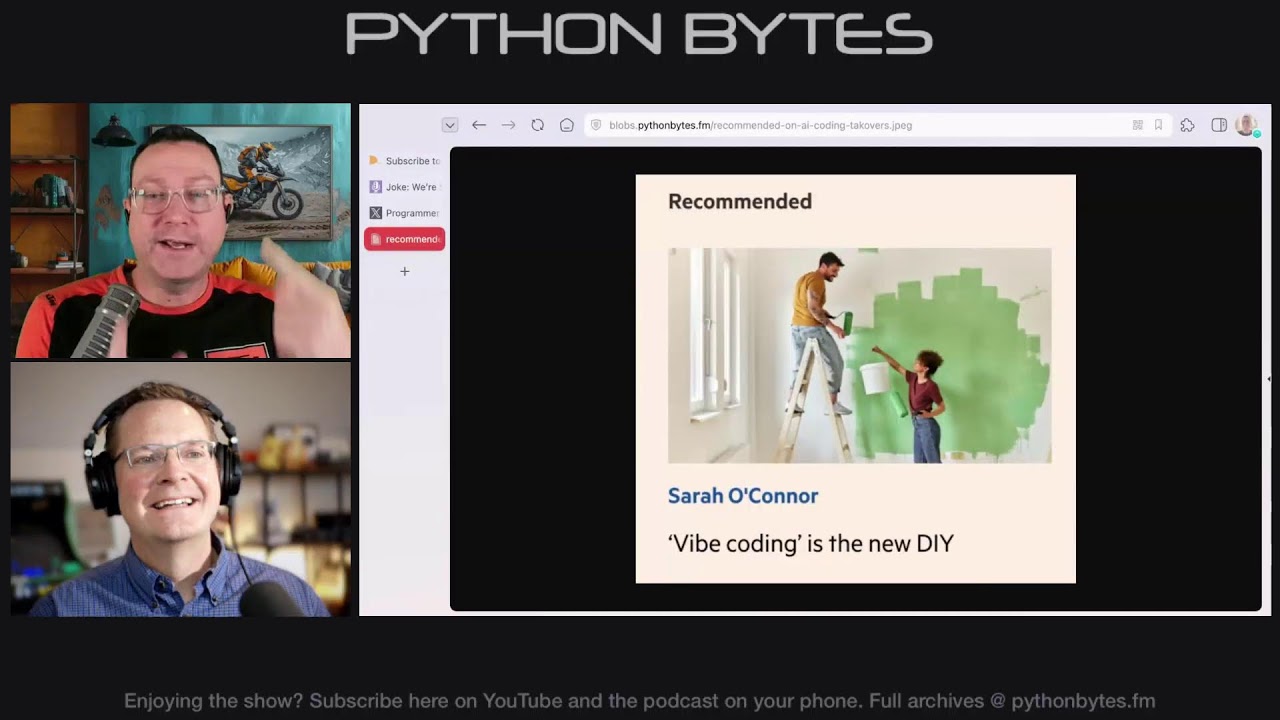
Task: Click the Sarah O'Connor author link
Action: pyautogui.click(x=743, y=496)
